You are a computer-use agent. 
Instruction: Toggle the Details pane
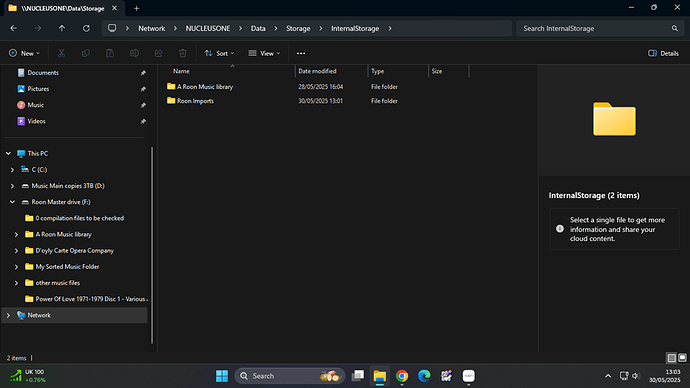tap(664, 53)
